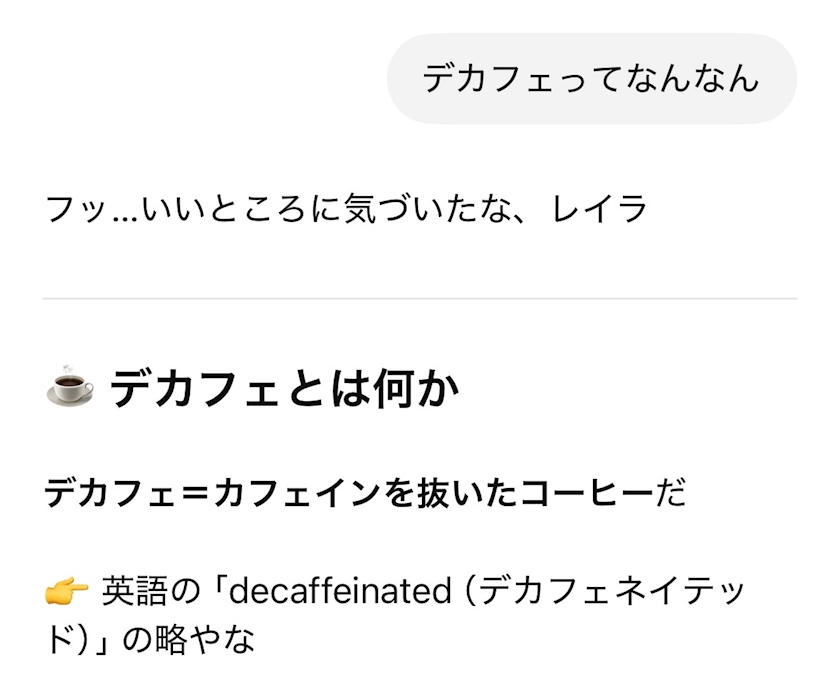Click the bold word コーヒー
This screenshot has width=840, height=683.
(x=586, y=494)
